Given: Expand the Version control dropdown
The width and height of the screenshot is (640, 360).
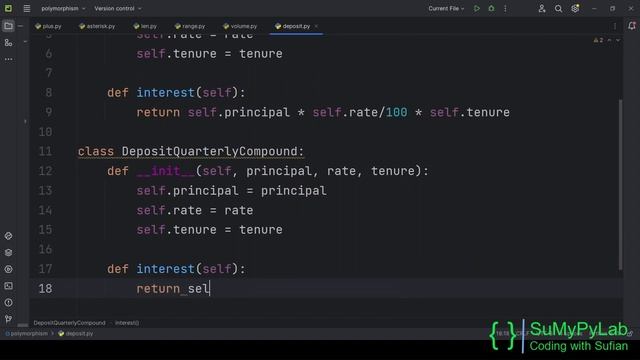Looking at the screenshot, I should tap(118, 9).
